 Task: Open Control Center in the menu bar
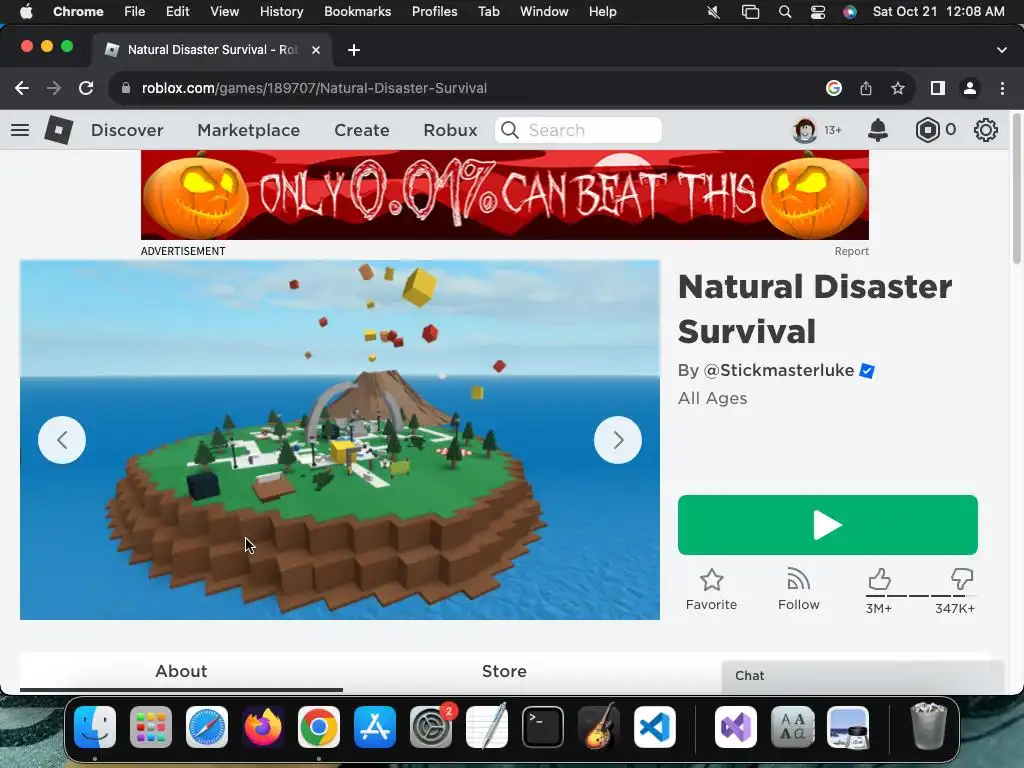pos(818,12)
